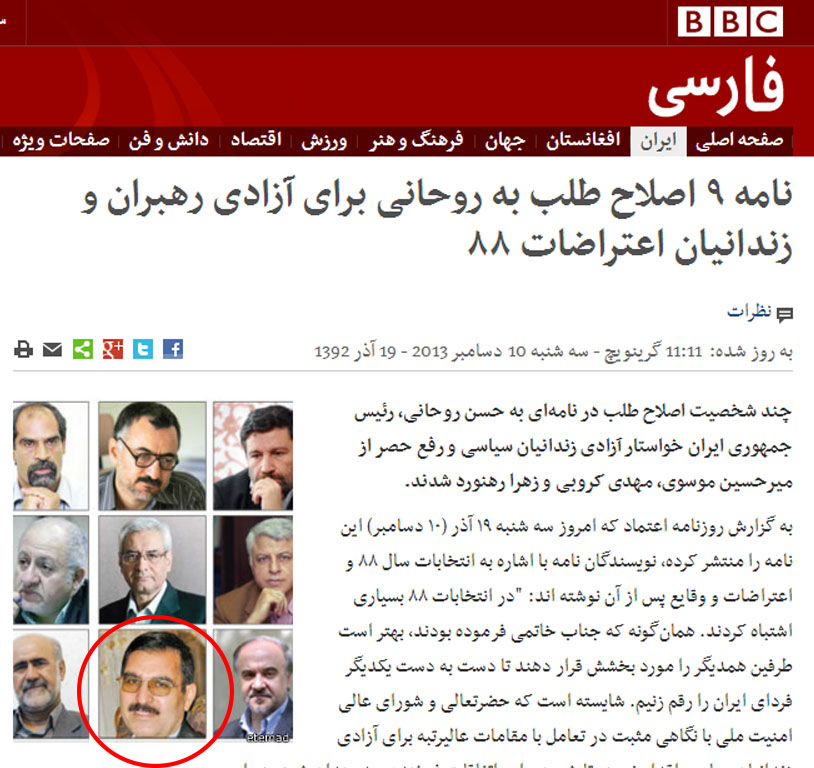The image size is (814, 768).
Task: Click the BBC logo
Action: 730,22
